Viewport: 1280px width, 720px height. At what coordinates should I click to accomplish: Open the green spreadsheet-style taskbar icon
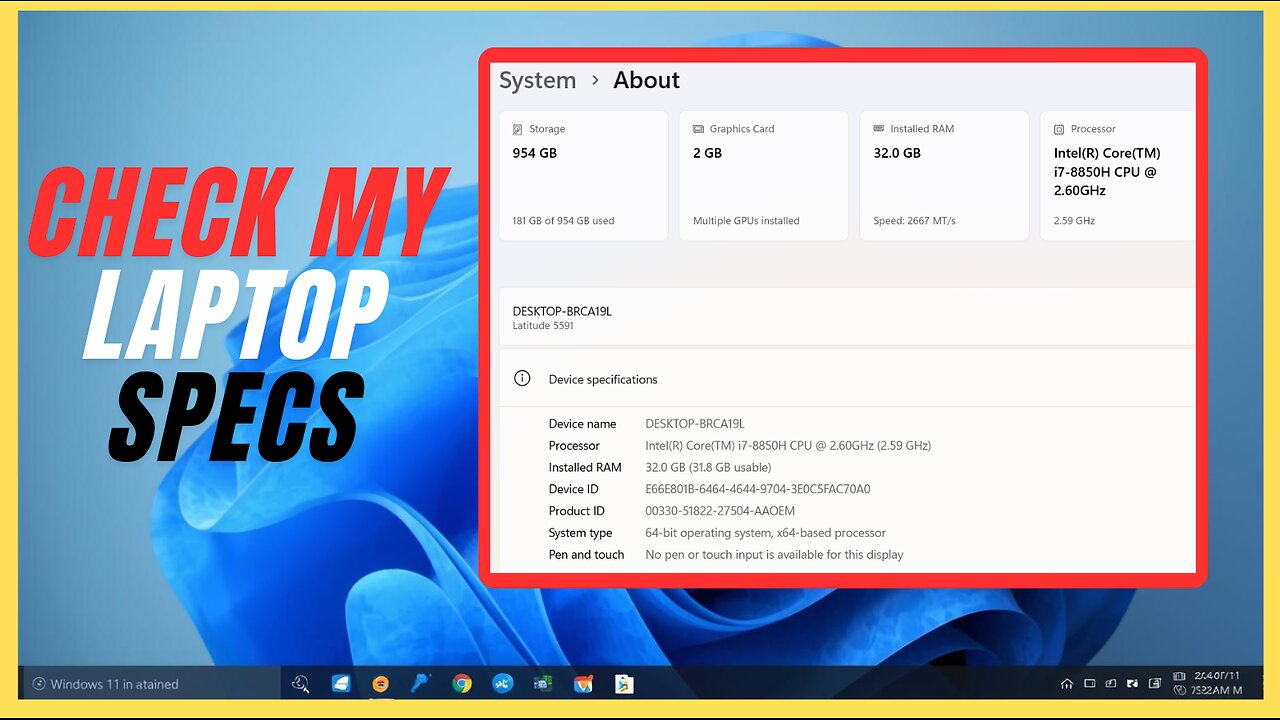point(543,684)
